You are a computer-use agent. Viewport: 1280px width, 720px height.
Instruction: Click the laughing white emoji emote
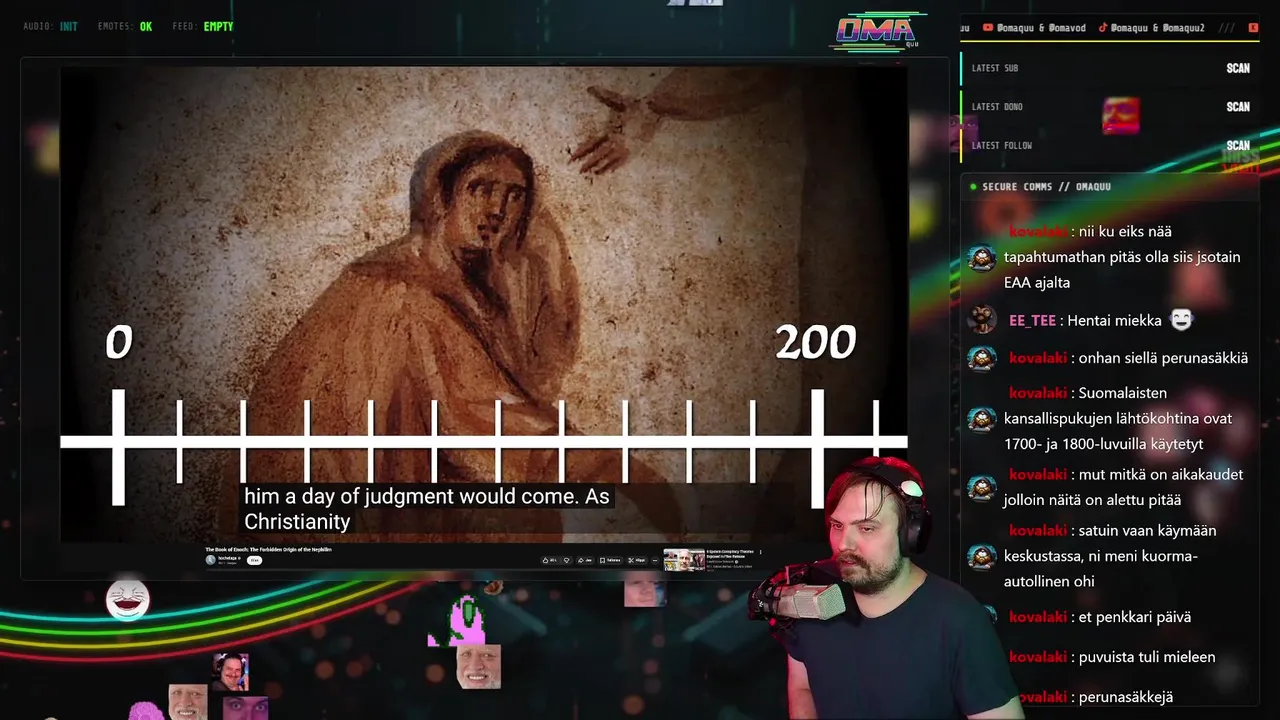click(x=128, y=600)
